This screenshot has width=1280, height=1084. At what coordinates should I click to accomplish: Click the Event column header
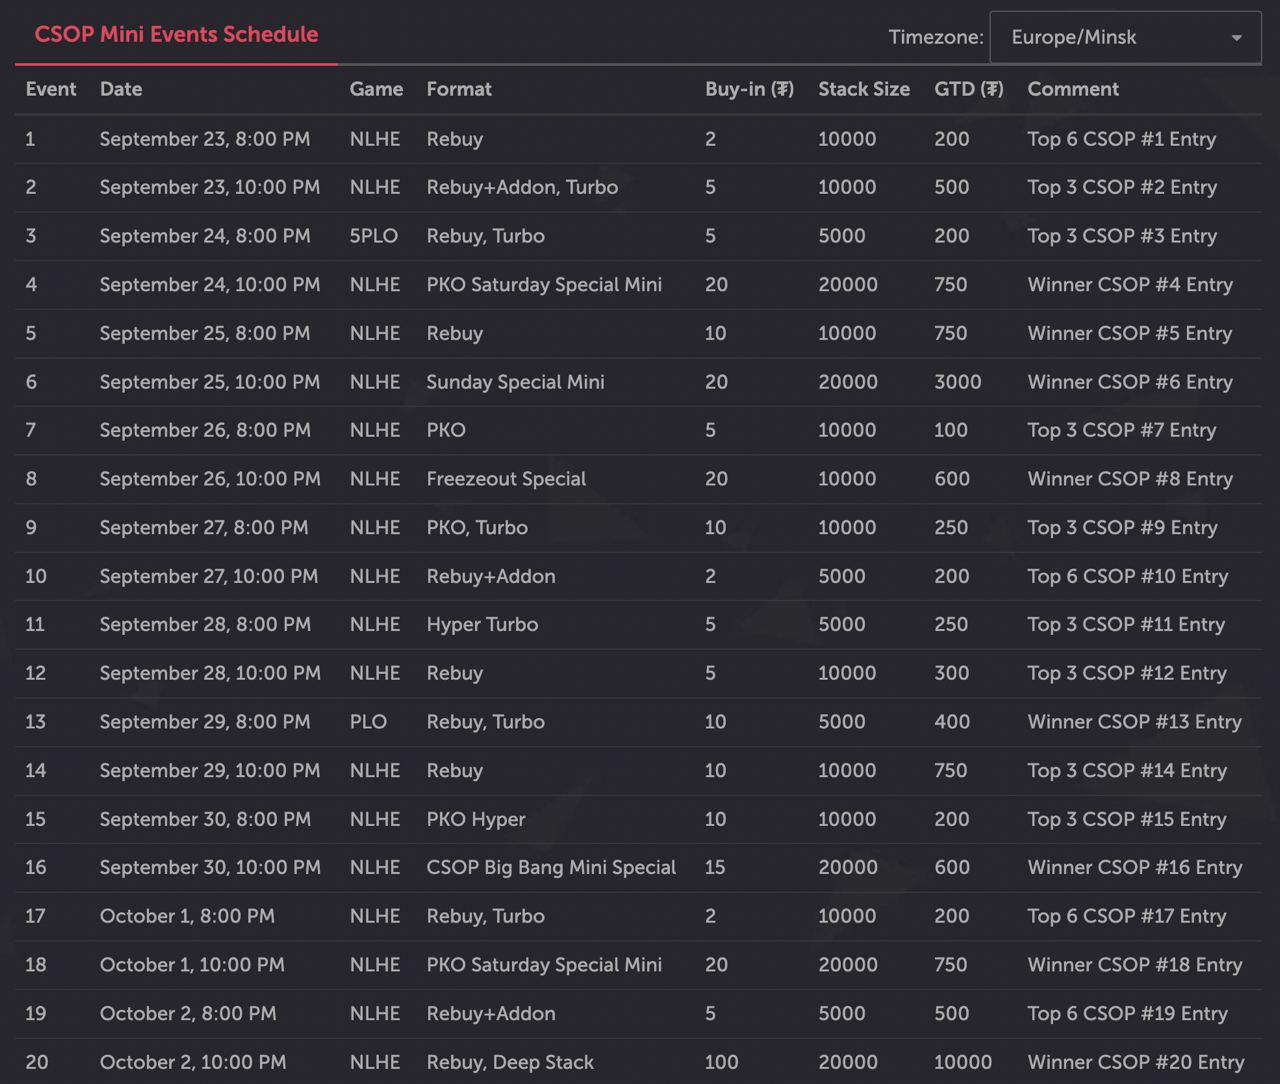click(x=51, y=89)
